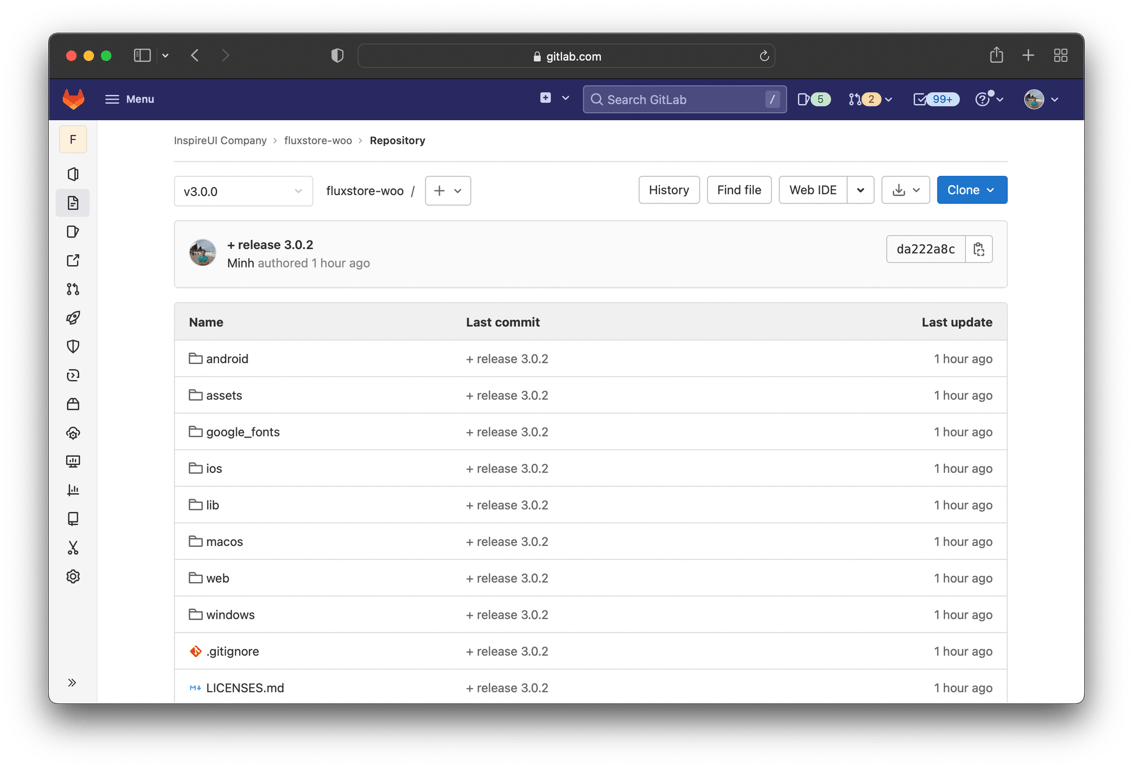Open the assets folder
Screen dimensions: 1133x768
tap(224, 396)
